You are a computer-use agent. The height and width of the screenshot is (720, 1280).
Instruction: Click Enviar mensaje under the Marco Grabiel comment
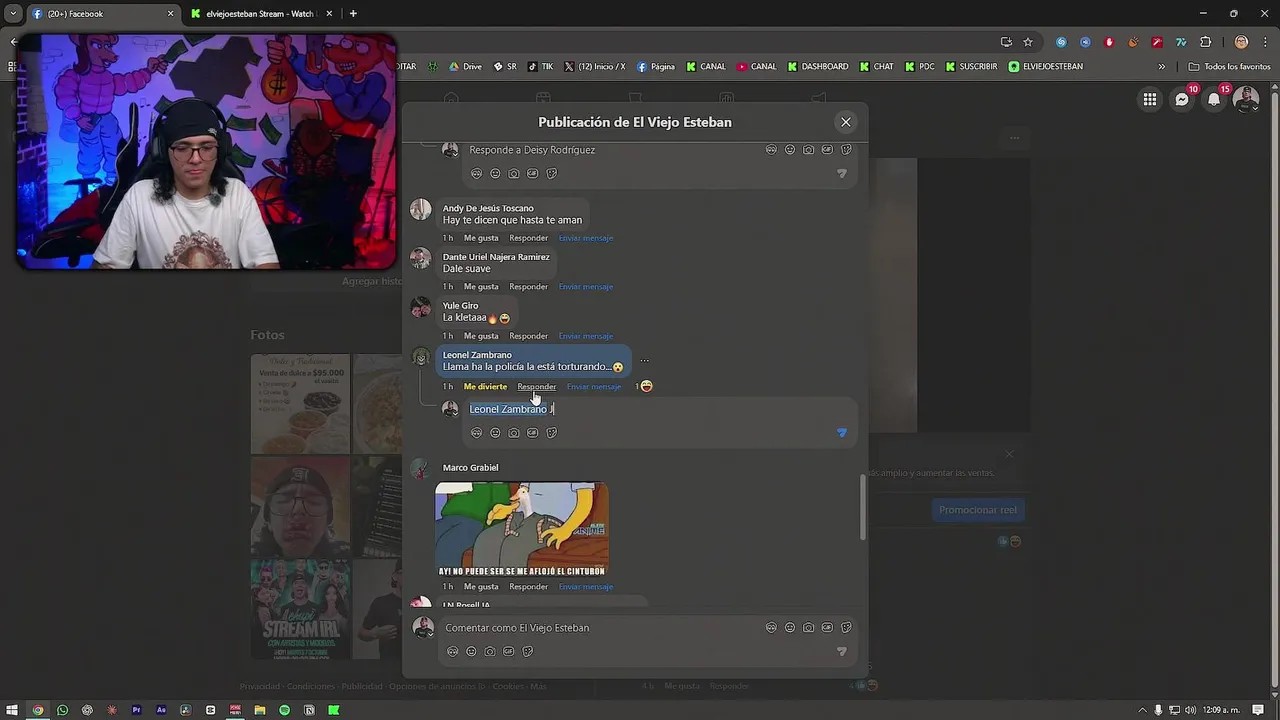coord(586,587)
